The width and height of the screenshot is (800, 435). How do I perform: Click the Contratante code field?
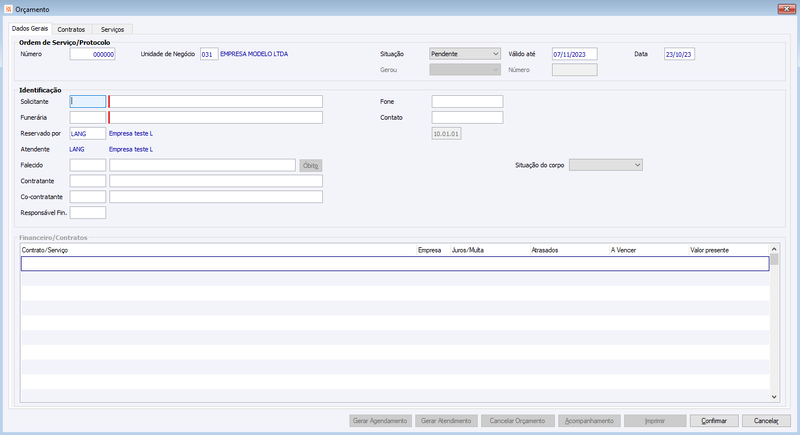[88, 181]
